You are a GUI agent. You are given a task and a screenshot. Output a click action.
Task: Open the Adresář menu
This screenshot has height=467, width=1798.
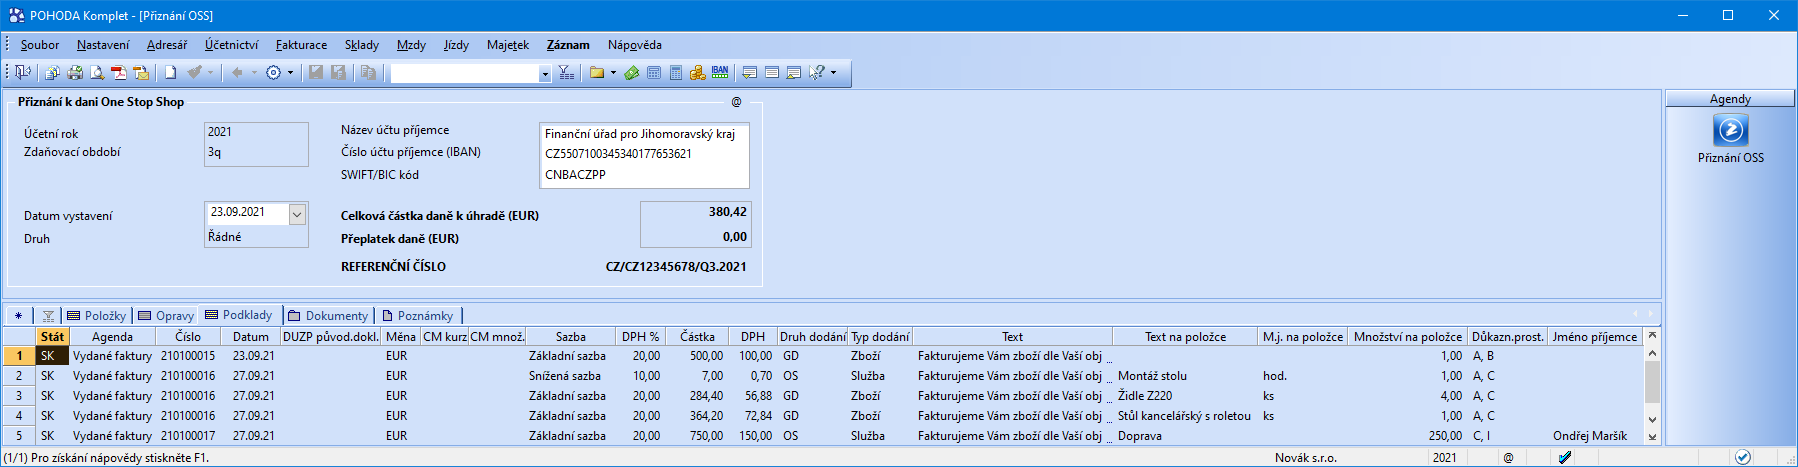(167, 45)
